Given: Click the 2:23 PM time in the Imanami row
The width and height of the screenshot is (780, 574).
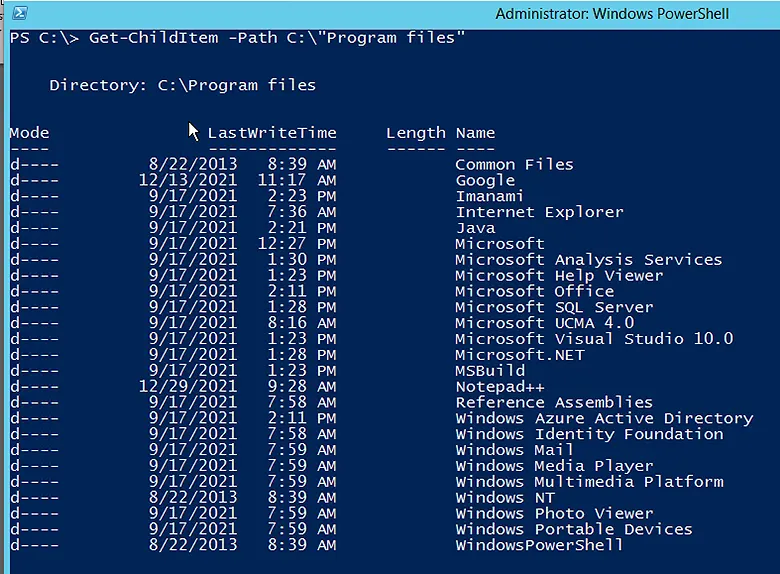Looking at the screenshot, I should [x=302, y=196].
